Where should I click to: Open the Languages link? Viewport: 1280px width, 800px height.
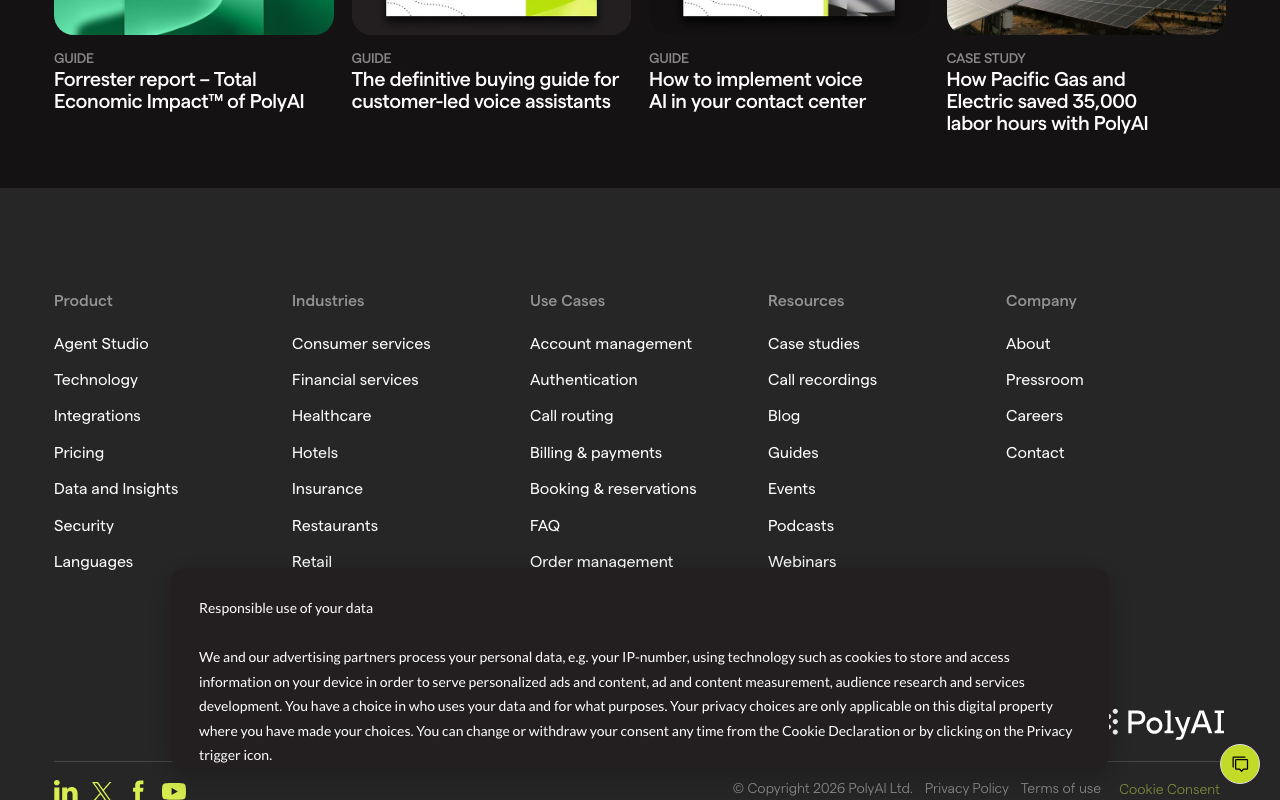coord(93,562)
